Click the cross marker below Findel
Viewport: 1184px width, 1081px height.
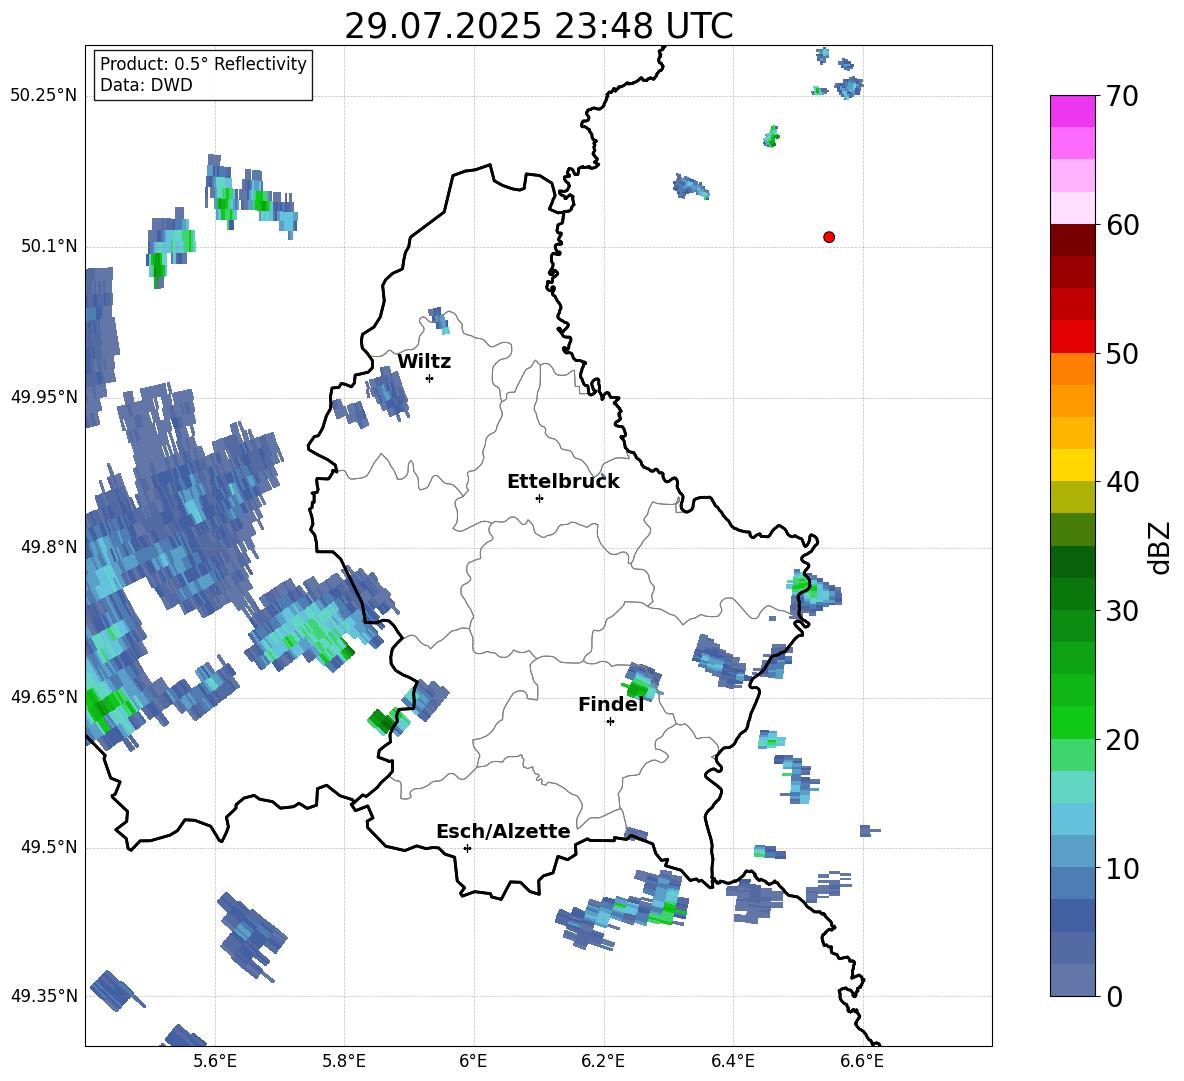tap(610, 722)
